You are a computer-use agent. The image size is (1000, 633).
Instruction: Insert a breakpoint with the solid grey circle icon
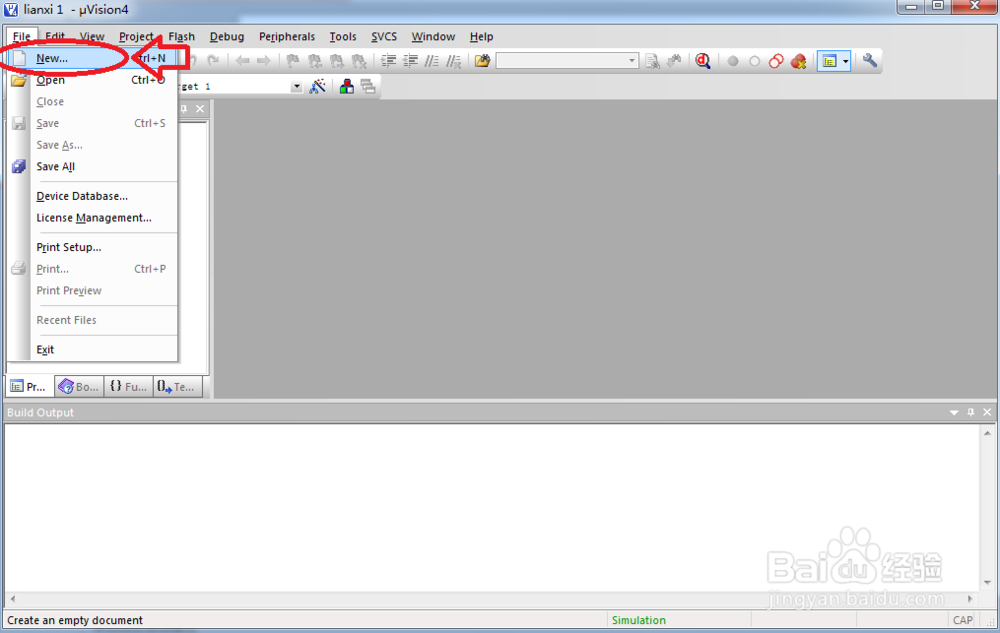click(733, 61)
